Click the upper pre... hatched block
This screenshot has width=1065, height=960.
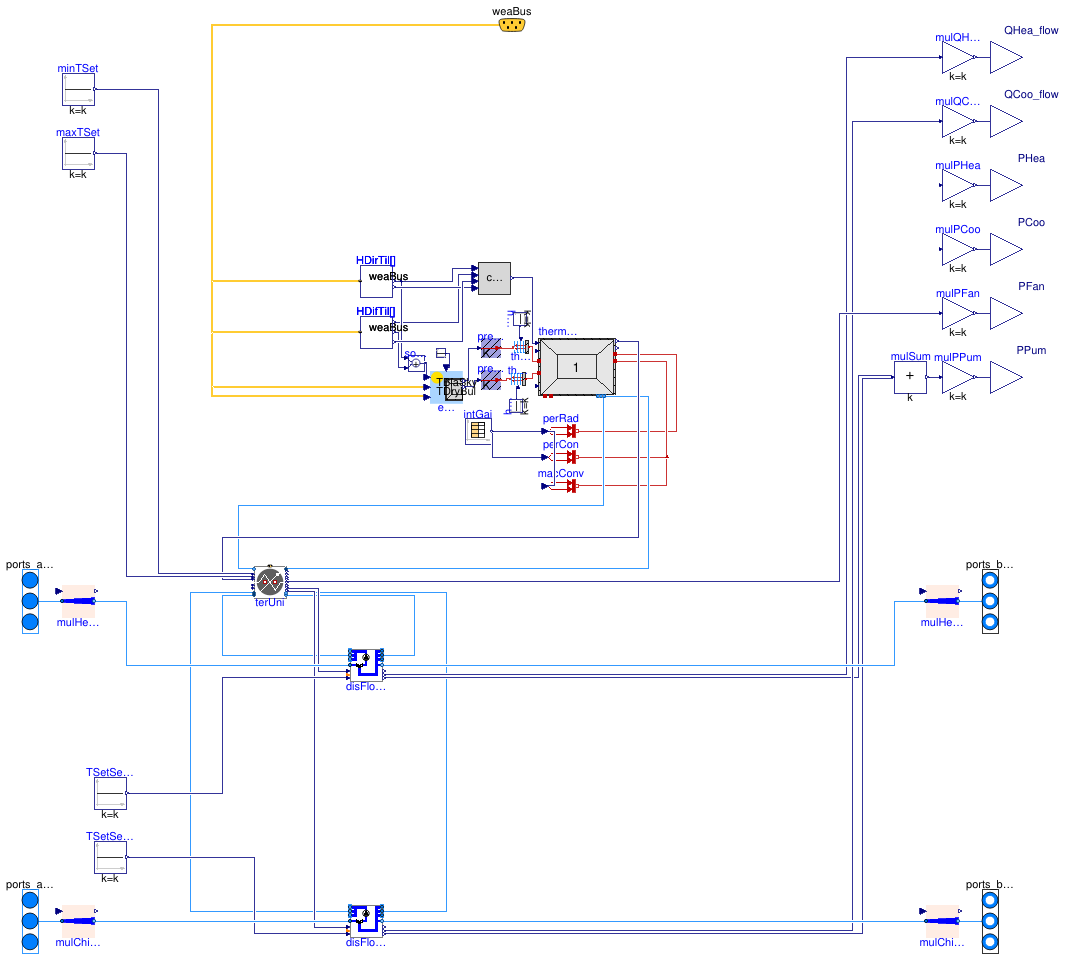point(491,348)
